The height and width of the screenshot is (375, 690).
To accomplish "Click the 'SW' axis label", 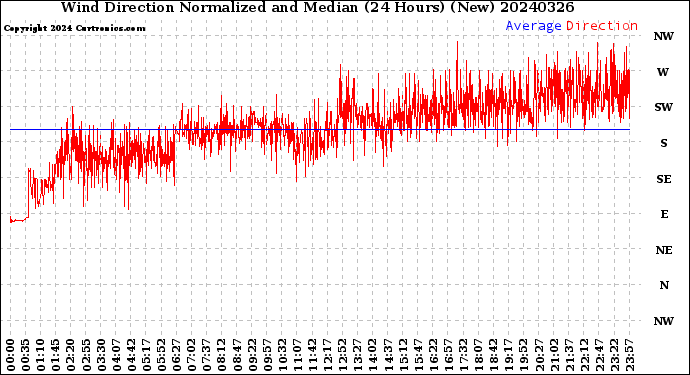I will (x=664, y=107).
